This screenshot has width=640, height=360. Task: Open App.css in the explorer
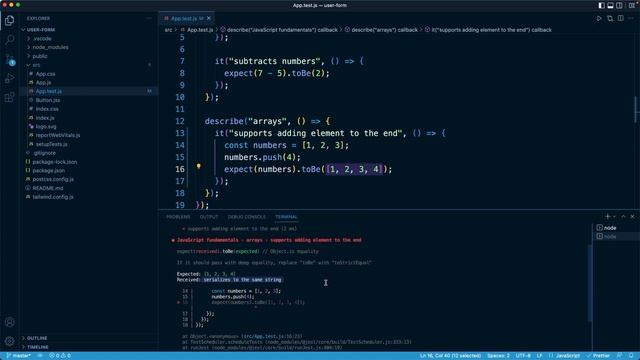[45, 74]
